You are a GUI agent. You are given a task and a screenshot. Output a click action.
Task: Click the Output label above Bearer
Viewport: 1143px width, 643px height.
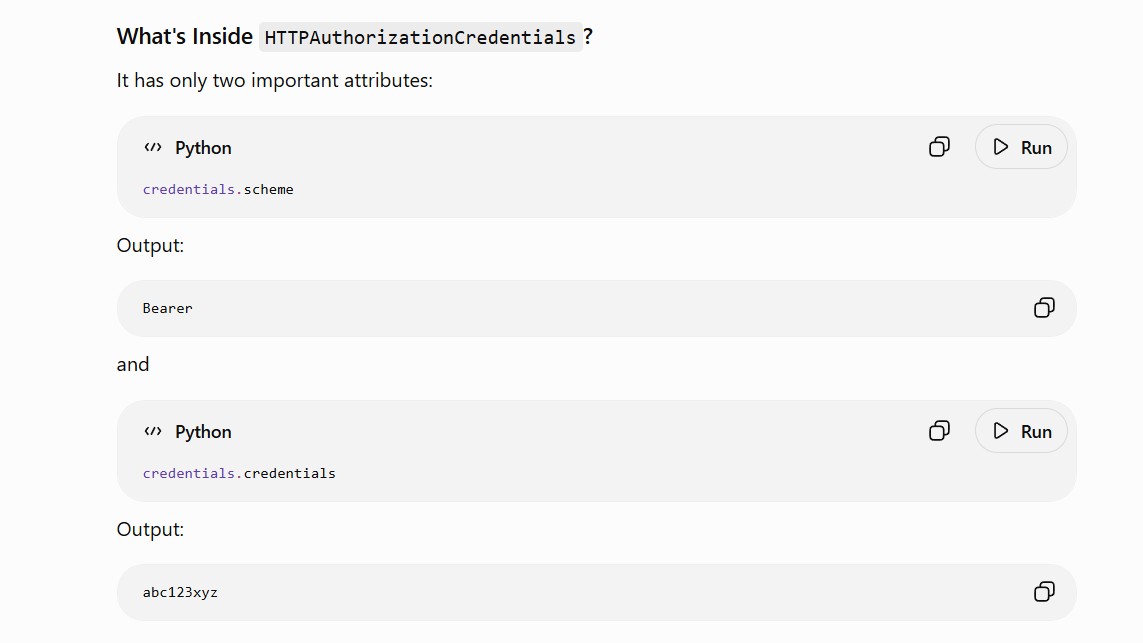pos(150,246)
